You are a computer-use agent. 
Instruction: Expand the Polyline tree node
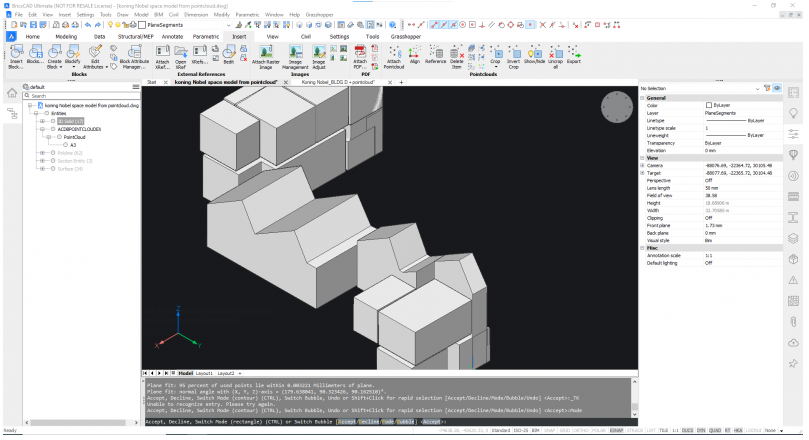point(42,153)
